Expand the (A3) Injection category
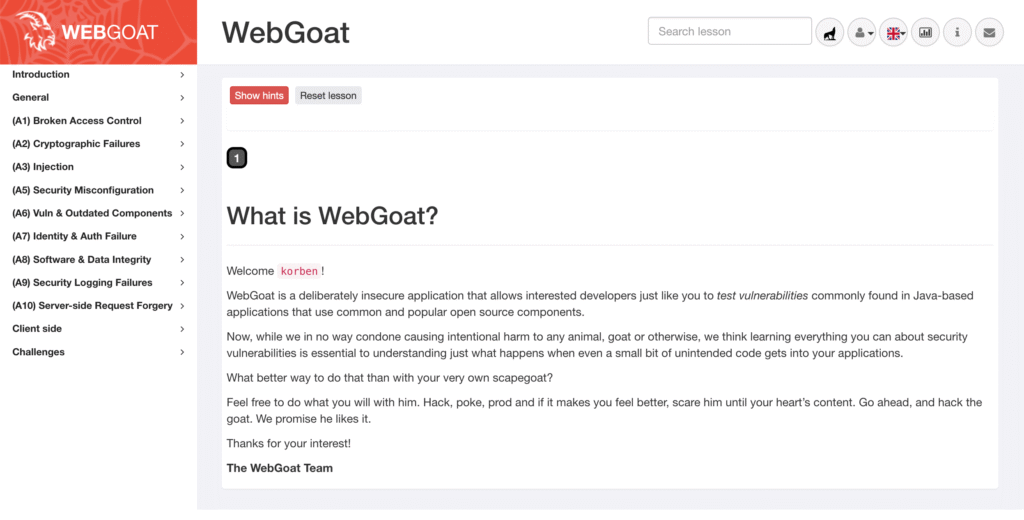 (x=98, y=167)
